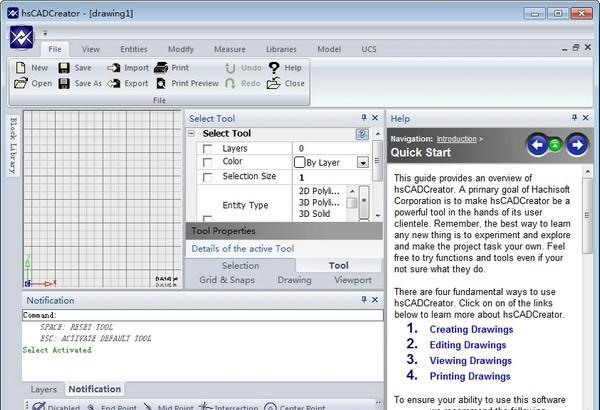Close the Help panel
The width and height of the screenshot is (600, 410).
pyautogui.click(x=585, y=118)
